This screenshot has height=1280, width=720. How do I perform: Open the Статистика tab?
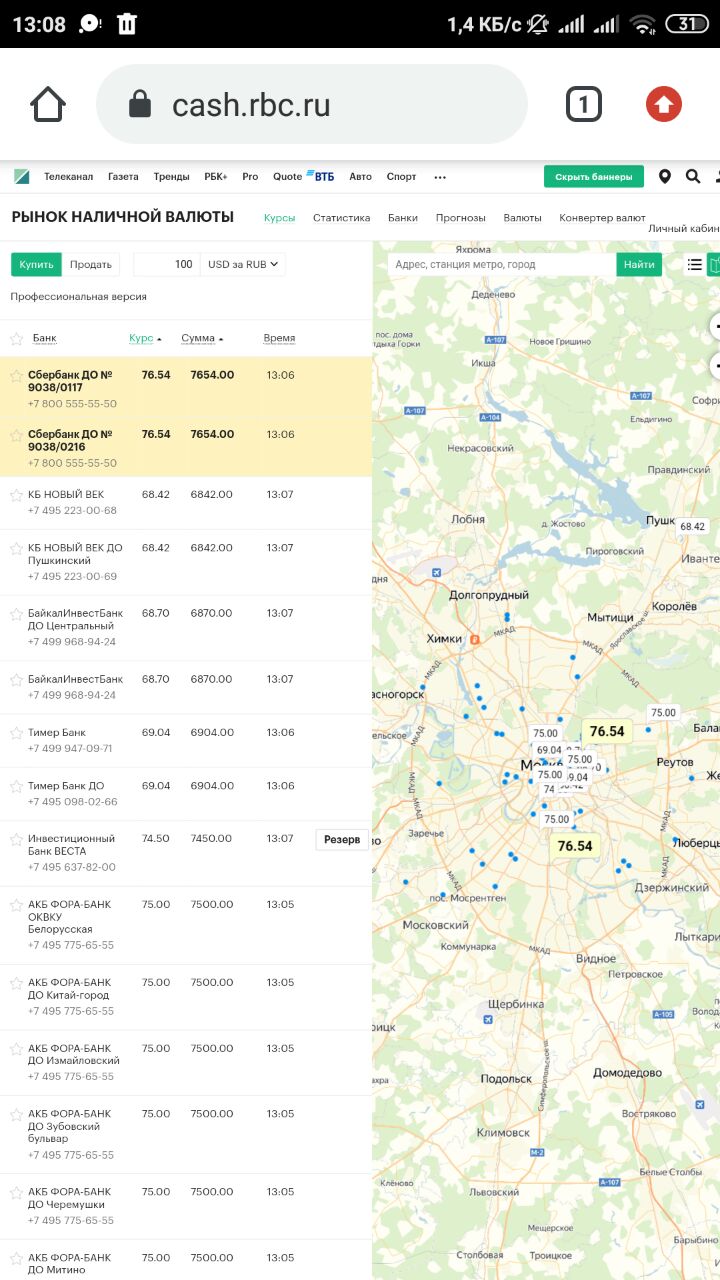341,217
